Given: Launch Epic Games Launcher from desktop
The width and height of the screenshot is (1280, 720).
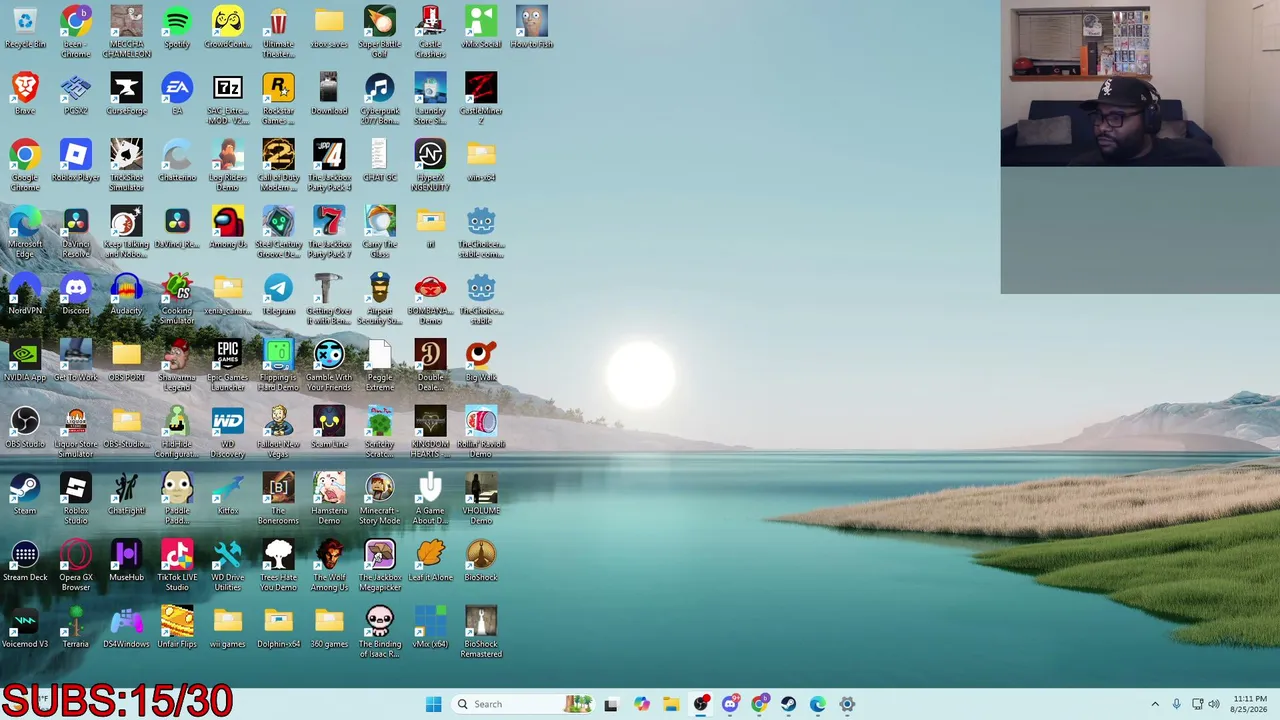Looking at the screenshot, I should (x=228, y=366).
